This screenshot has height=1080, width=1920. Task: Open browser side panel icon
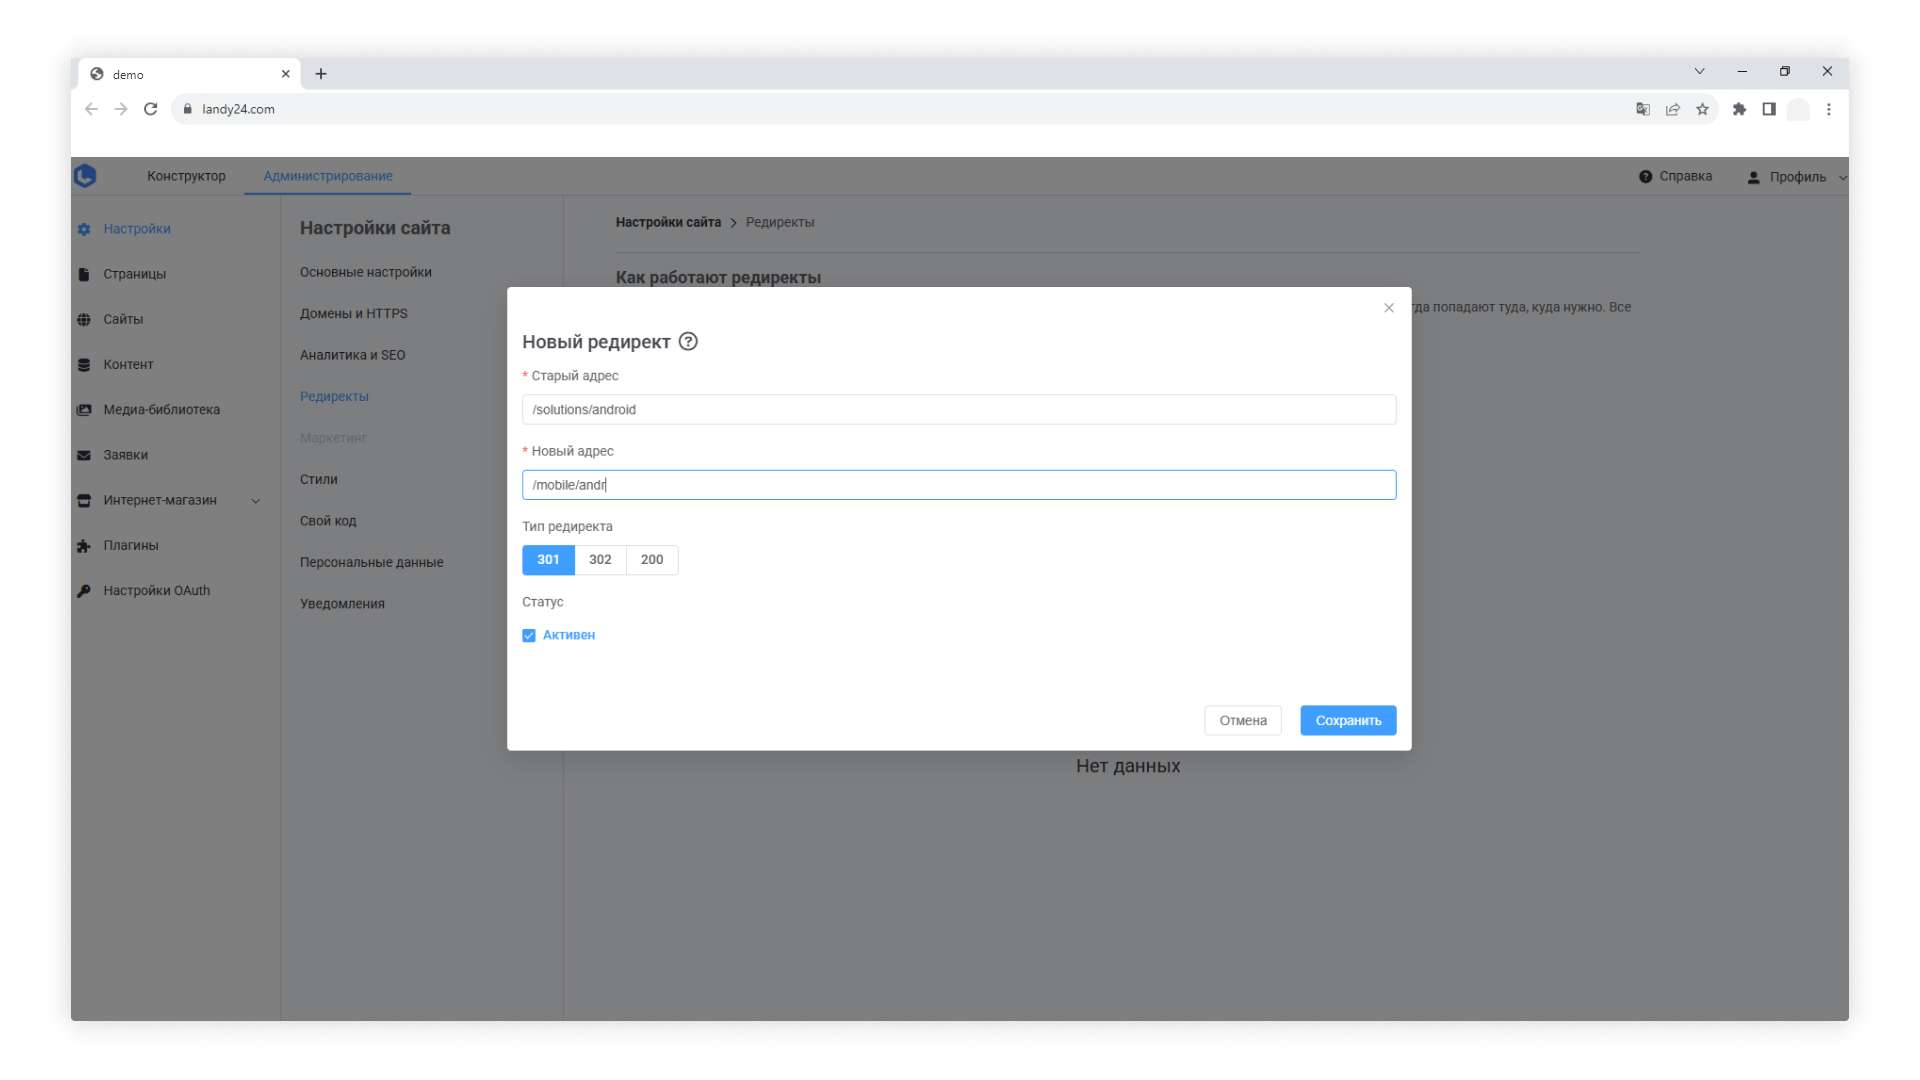[1768, 109]
